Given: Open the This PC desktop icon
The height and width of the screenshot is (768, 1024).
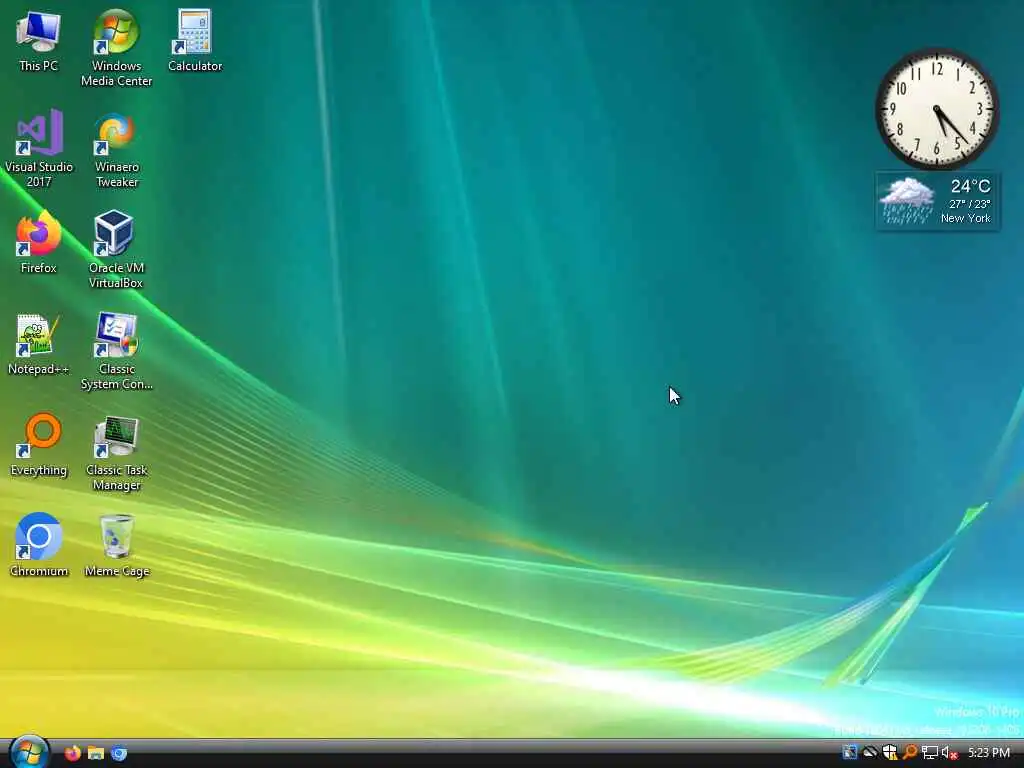Looking at the screenshot, I should pyautogui.click(x=39, y=41).
